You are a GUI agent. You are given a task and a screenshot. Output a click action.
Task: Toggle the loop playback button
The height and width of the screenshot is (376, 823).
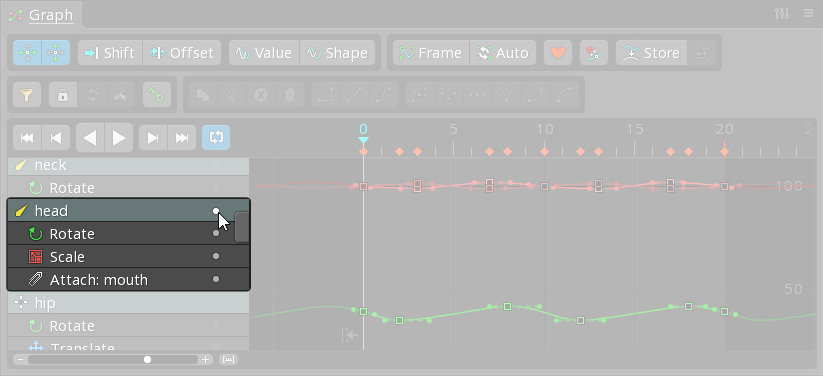(x=216, y=138)
